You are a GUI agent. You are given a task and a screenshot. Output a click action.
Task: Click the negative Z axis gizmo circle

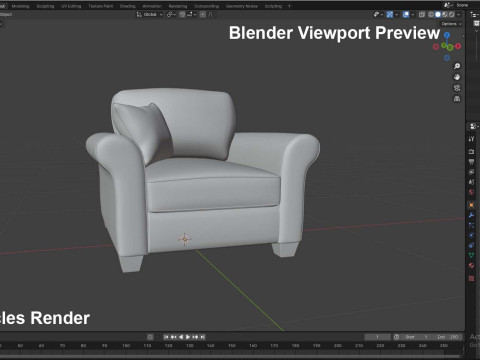[447, 58]
